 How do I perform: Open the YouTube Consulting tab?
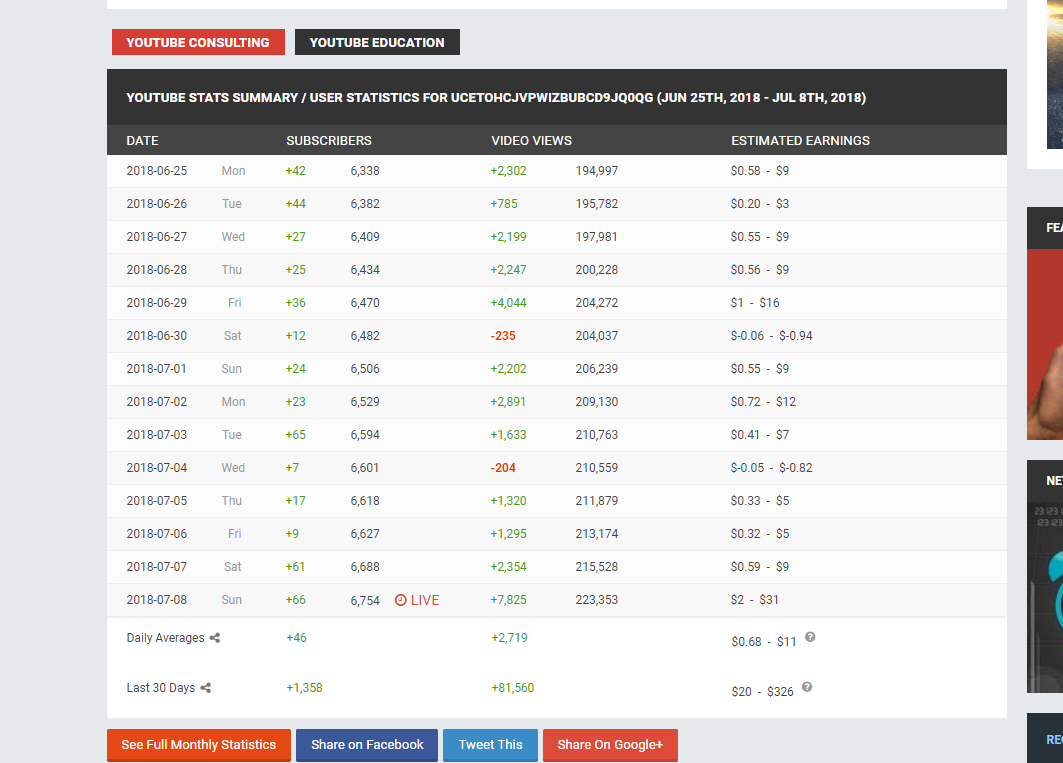[x=198, y=42]
